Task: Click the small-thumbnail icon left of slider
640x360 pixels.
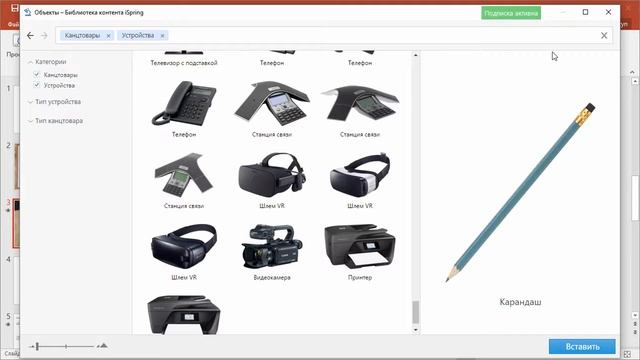Action: coord(31,347)
